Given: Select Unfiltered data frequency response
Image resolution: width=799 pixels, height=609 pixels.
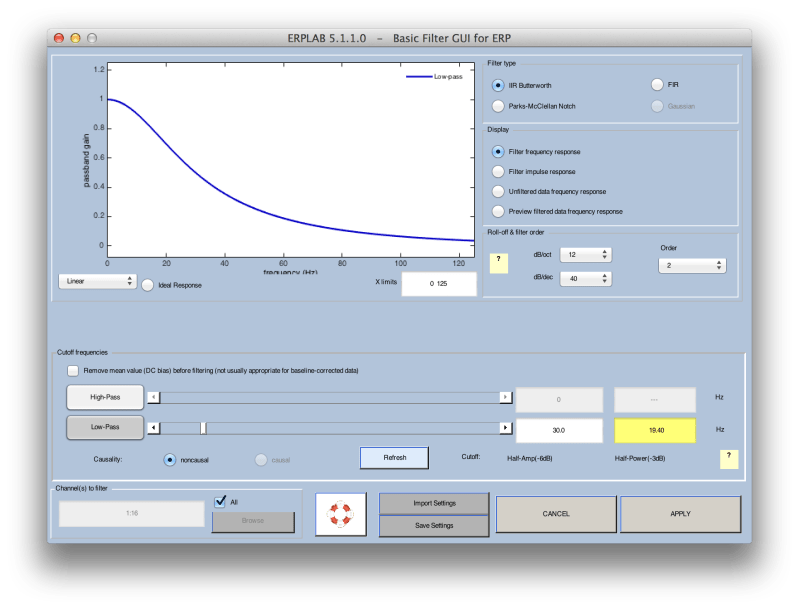Looking at the screenshot, I should click(498, 192).
